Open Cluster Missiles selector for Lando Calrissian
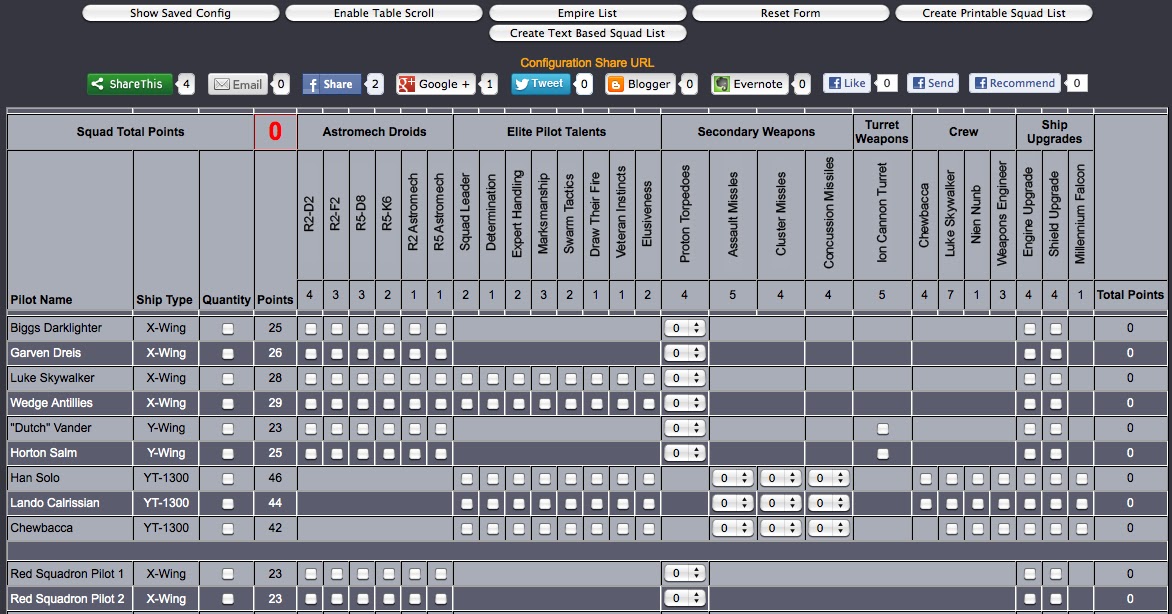This screenshot has height=614, width=1172. [x=780, y=503]
